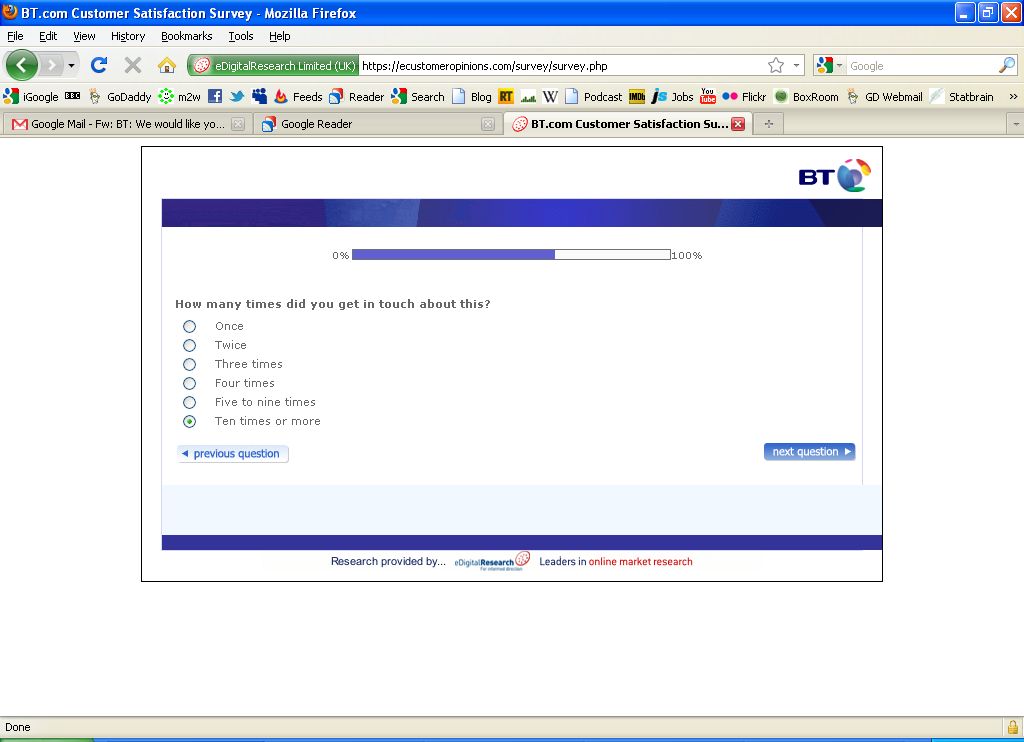Viewport: 1024px width, 742px height.
Task: Click the survey progress bar
Action: (511, 255)
